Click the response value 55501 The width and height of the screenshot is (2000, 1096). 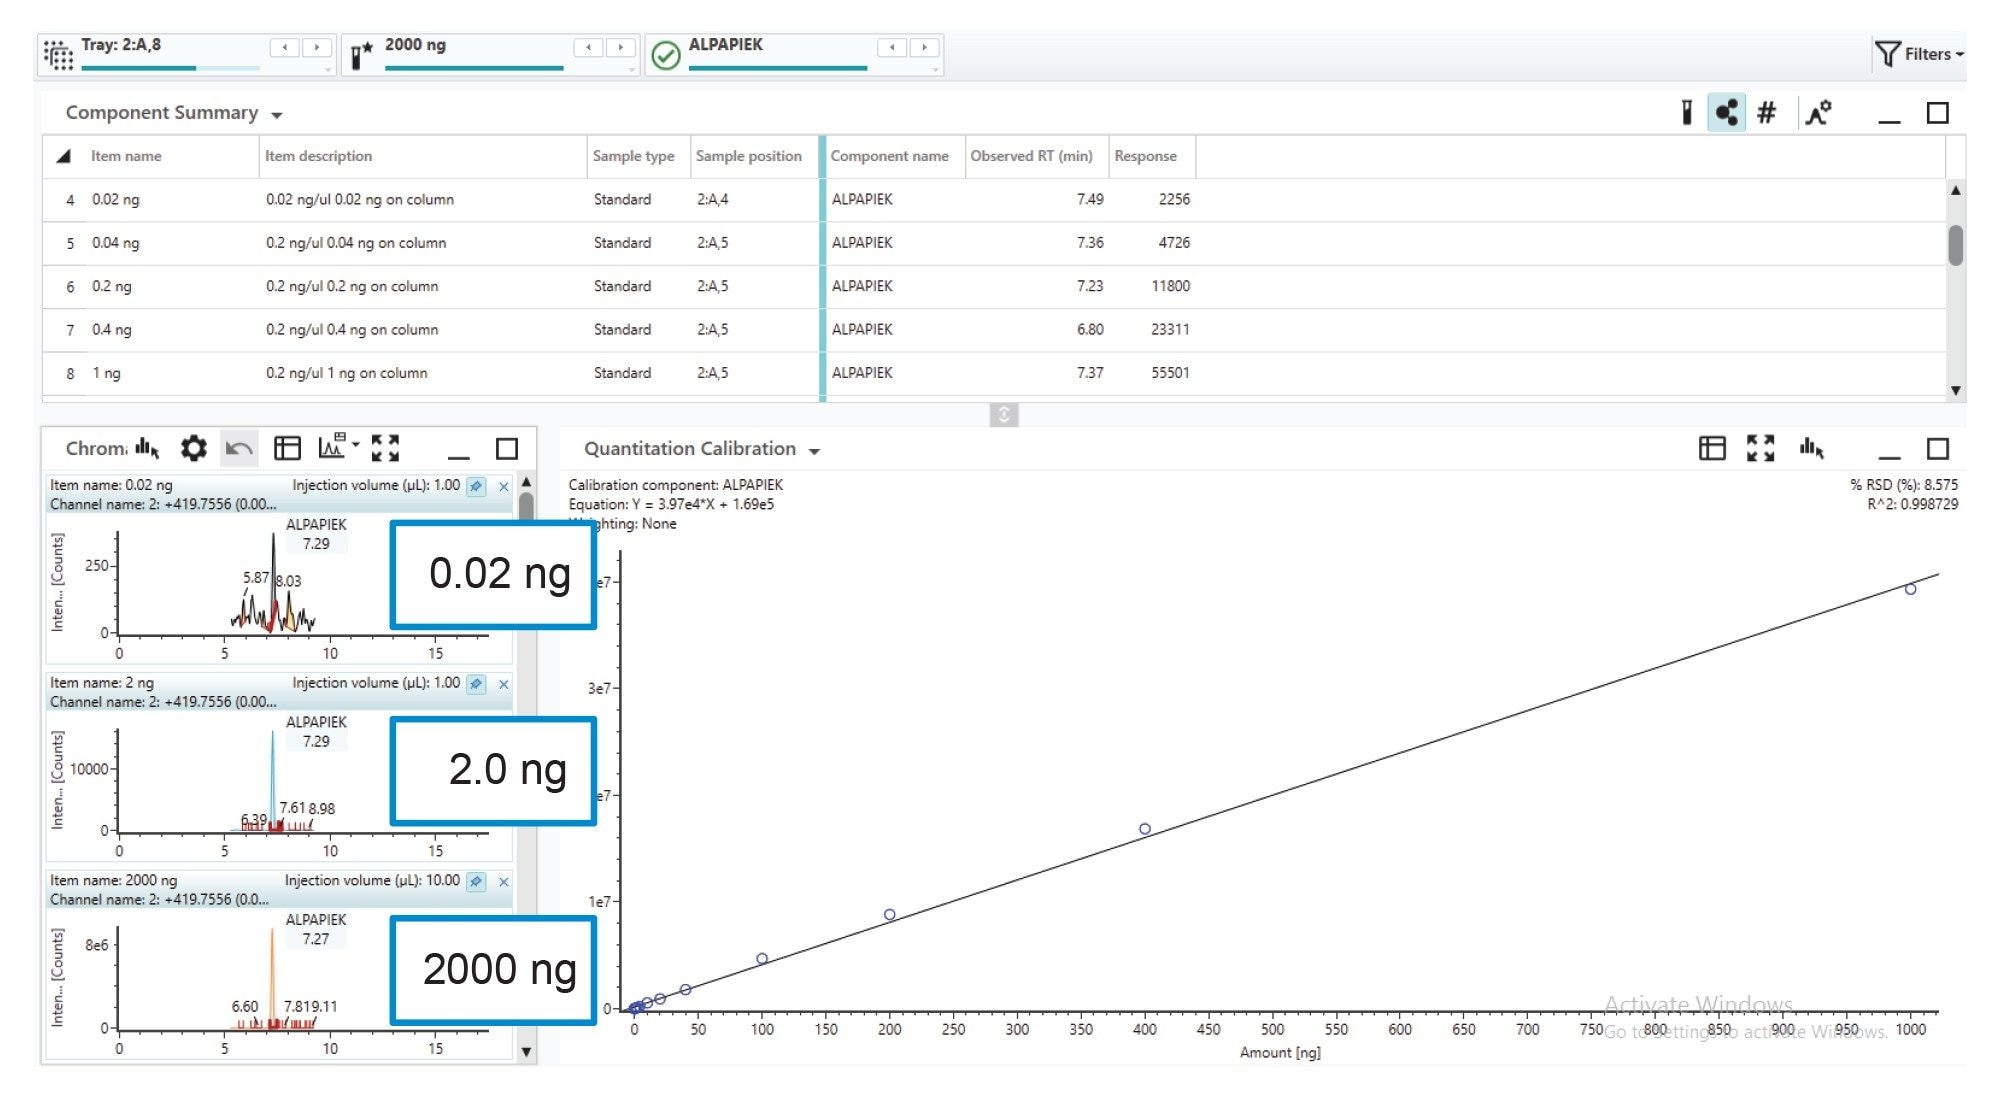(1170, 373)
